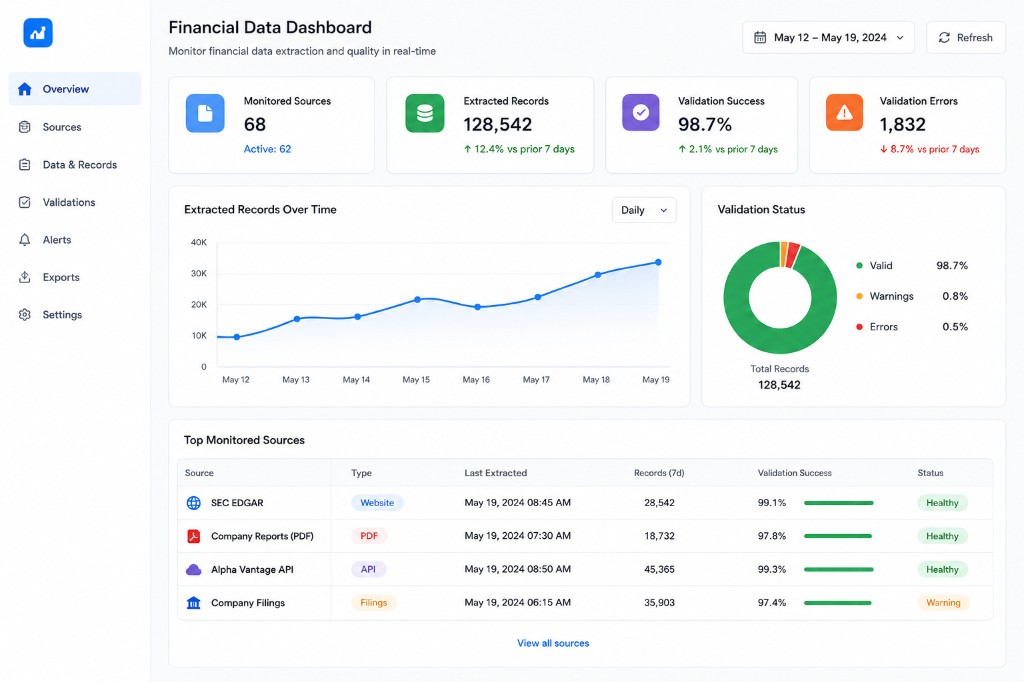This screenshot has width=1024, height=682.
Task: Click the Alpha Vantage 99.3% progress bar
Action: pos(839,570)
